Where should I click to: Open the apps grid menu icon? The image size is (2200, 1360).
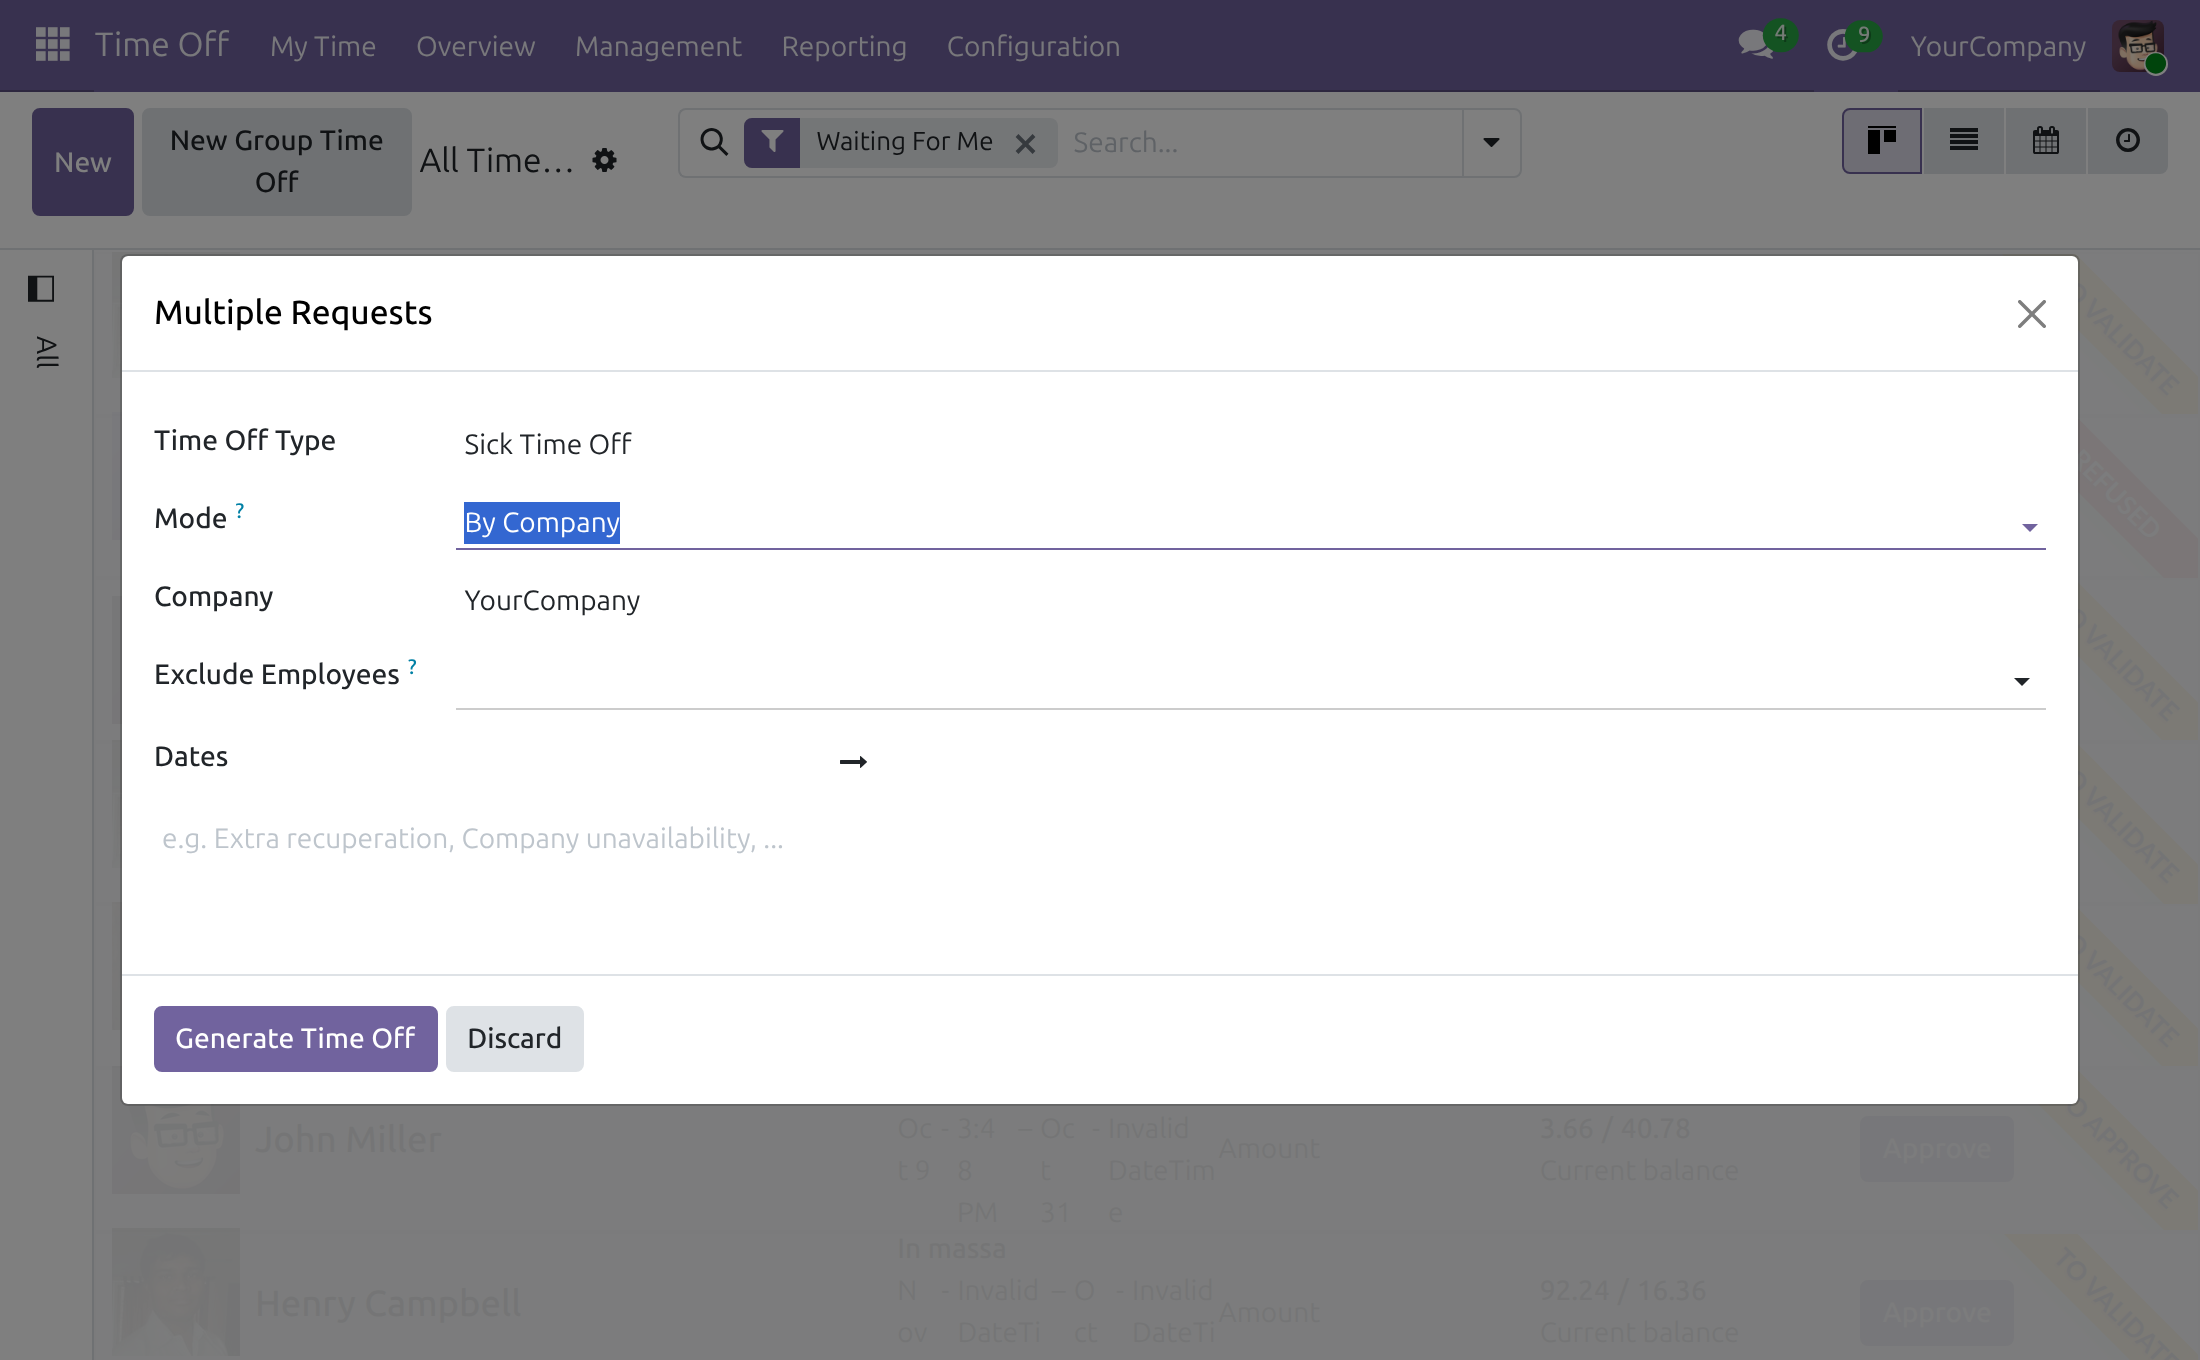(52, 45)
